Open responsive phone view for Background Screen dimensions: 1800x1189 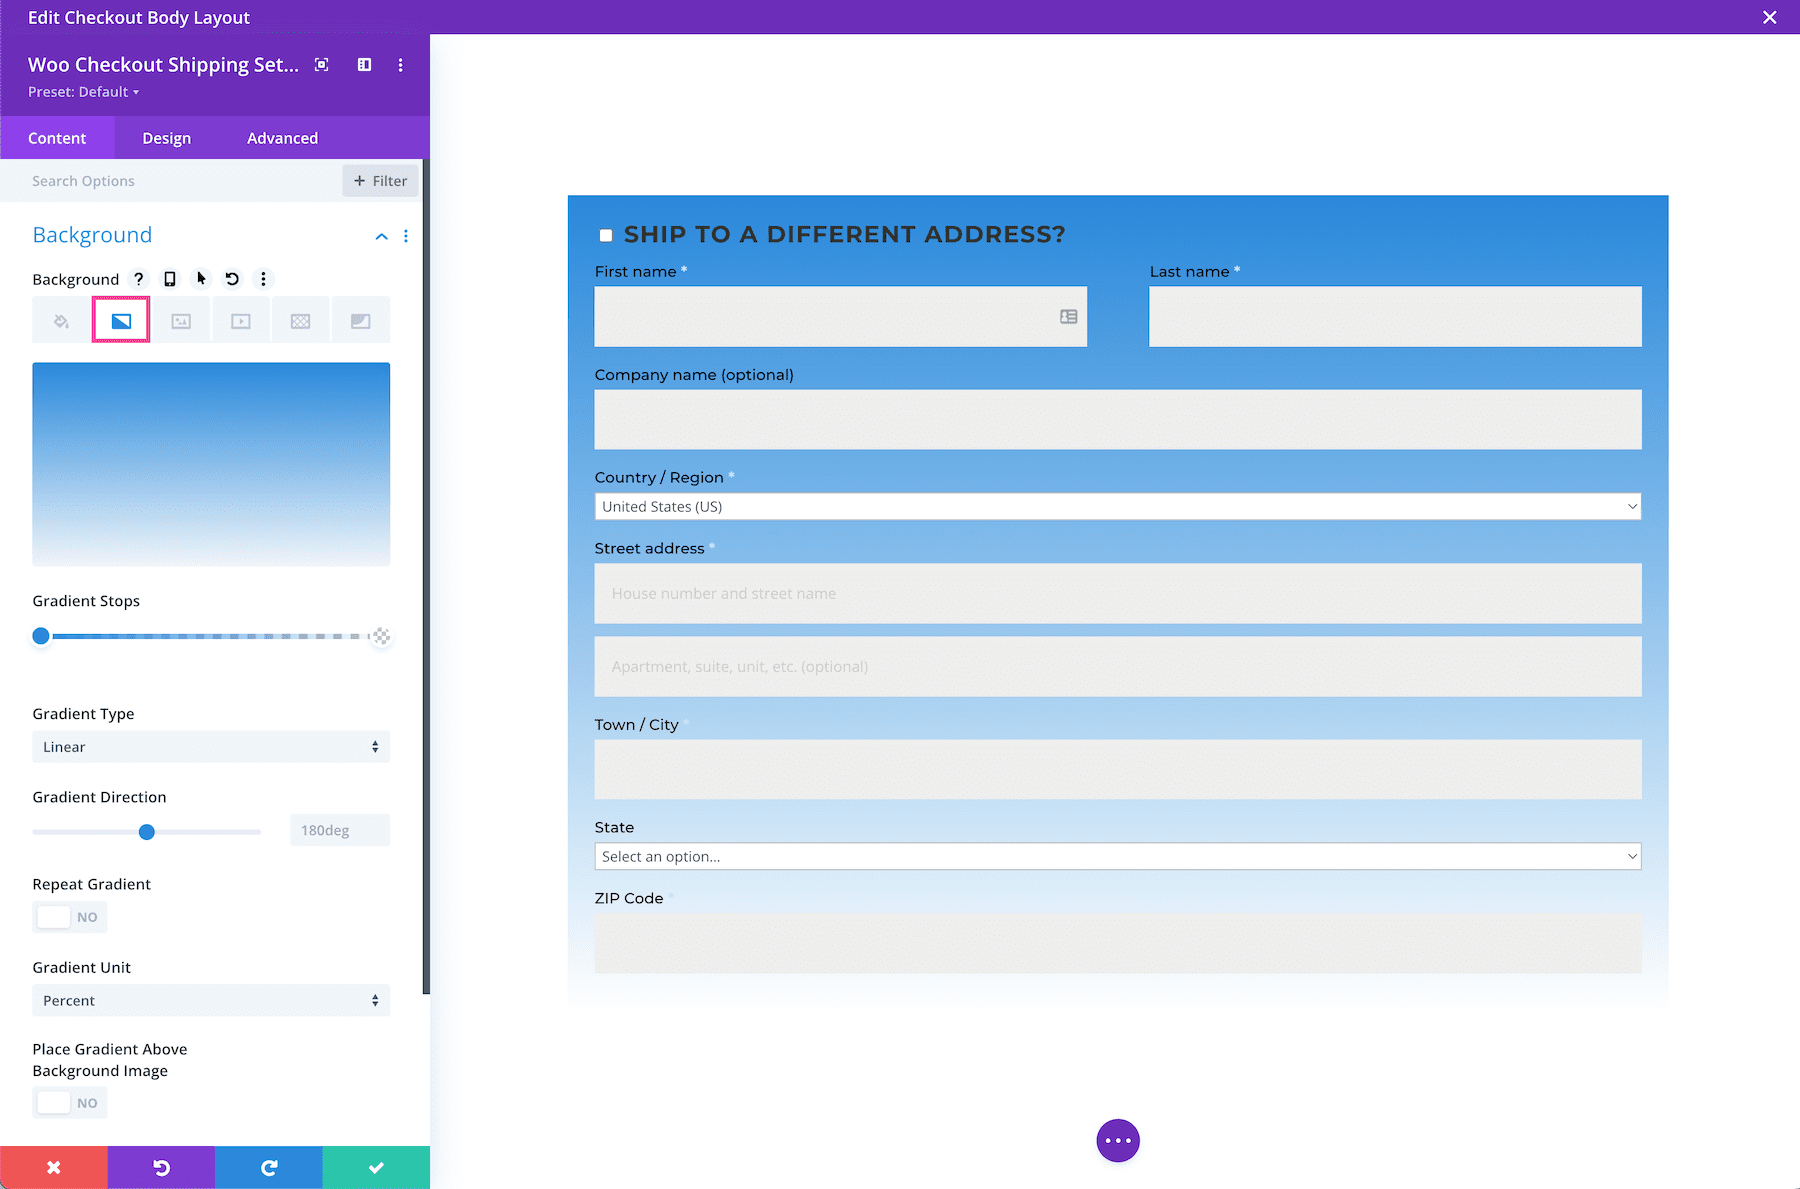169,279
